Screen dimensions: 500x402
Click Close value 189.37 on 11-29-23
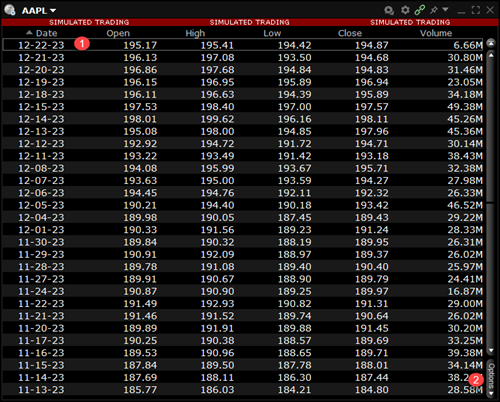click(372, 255)
